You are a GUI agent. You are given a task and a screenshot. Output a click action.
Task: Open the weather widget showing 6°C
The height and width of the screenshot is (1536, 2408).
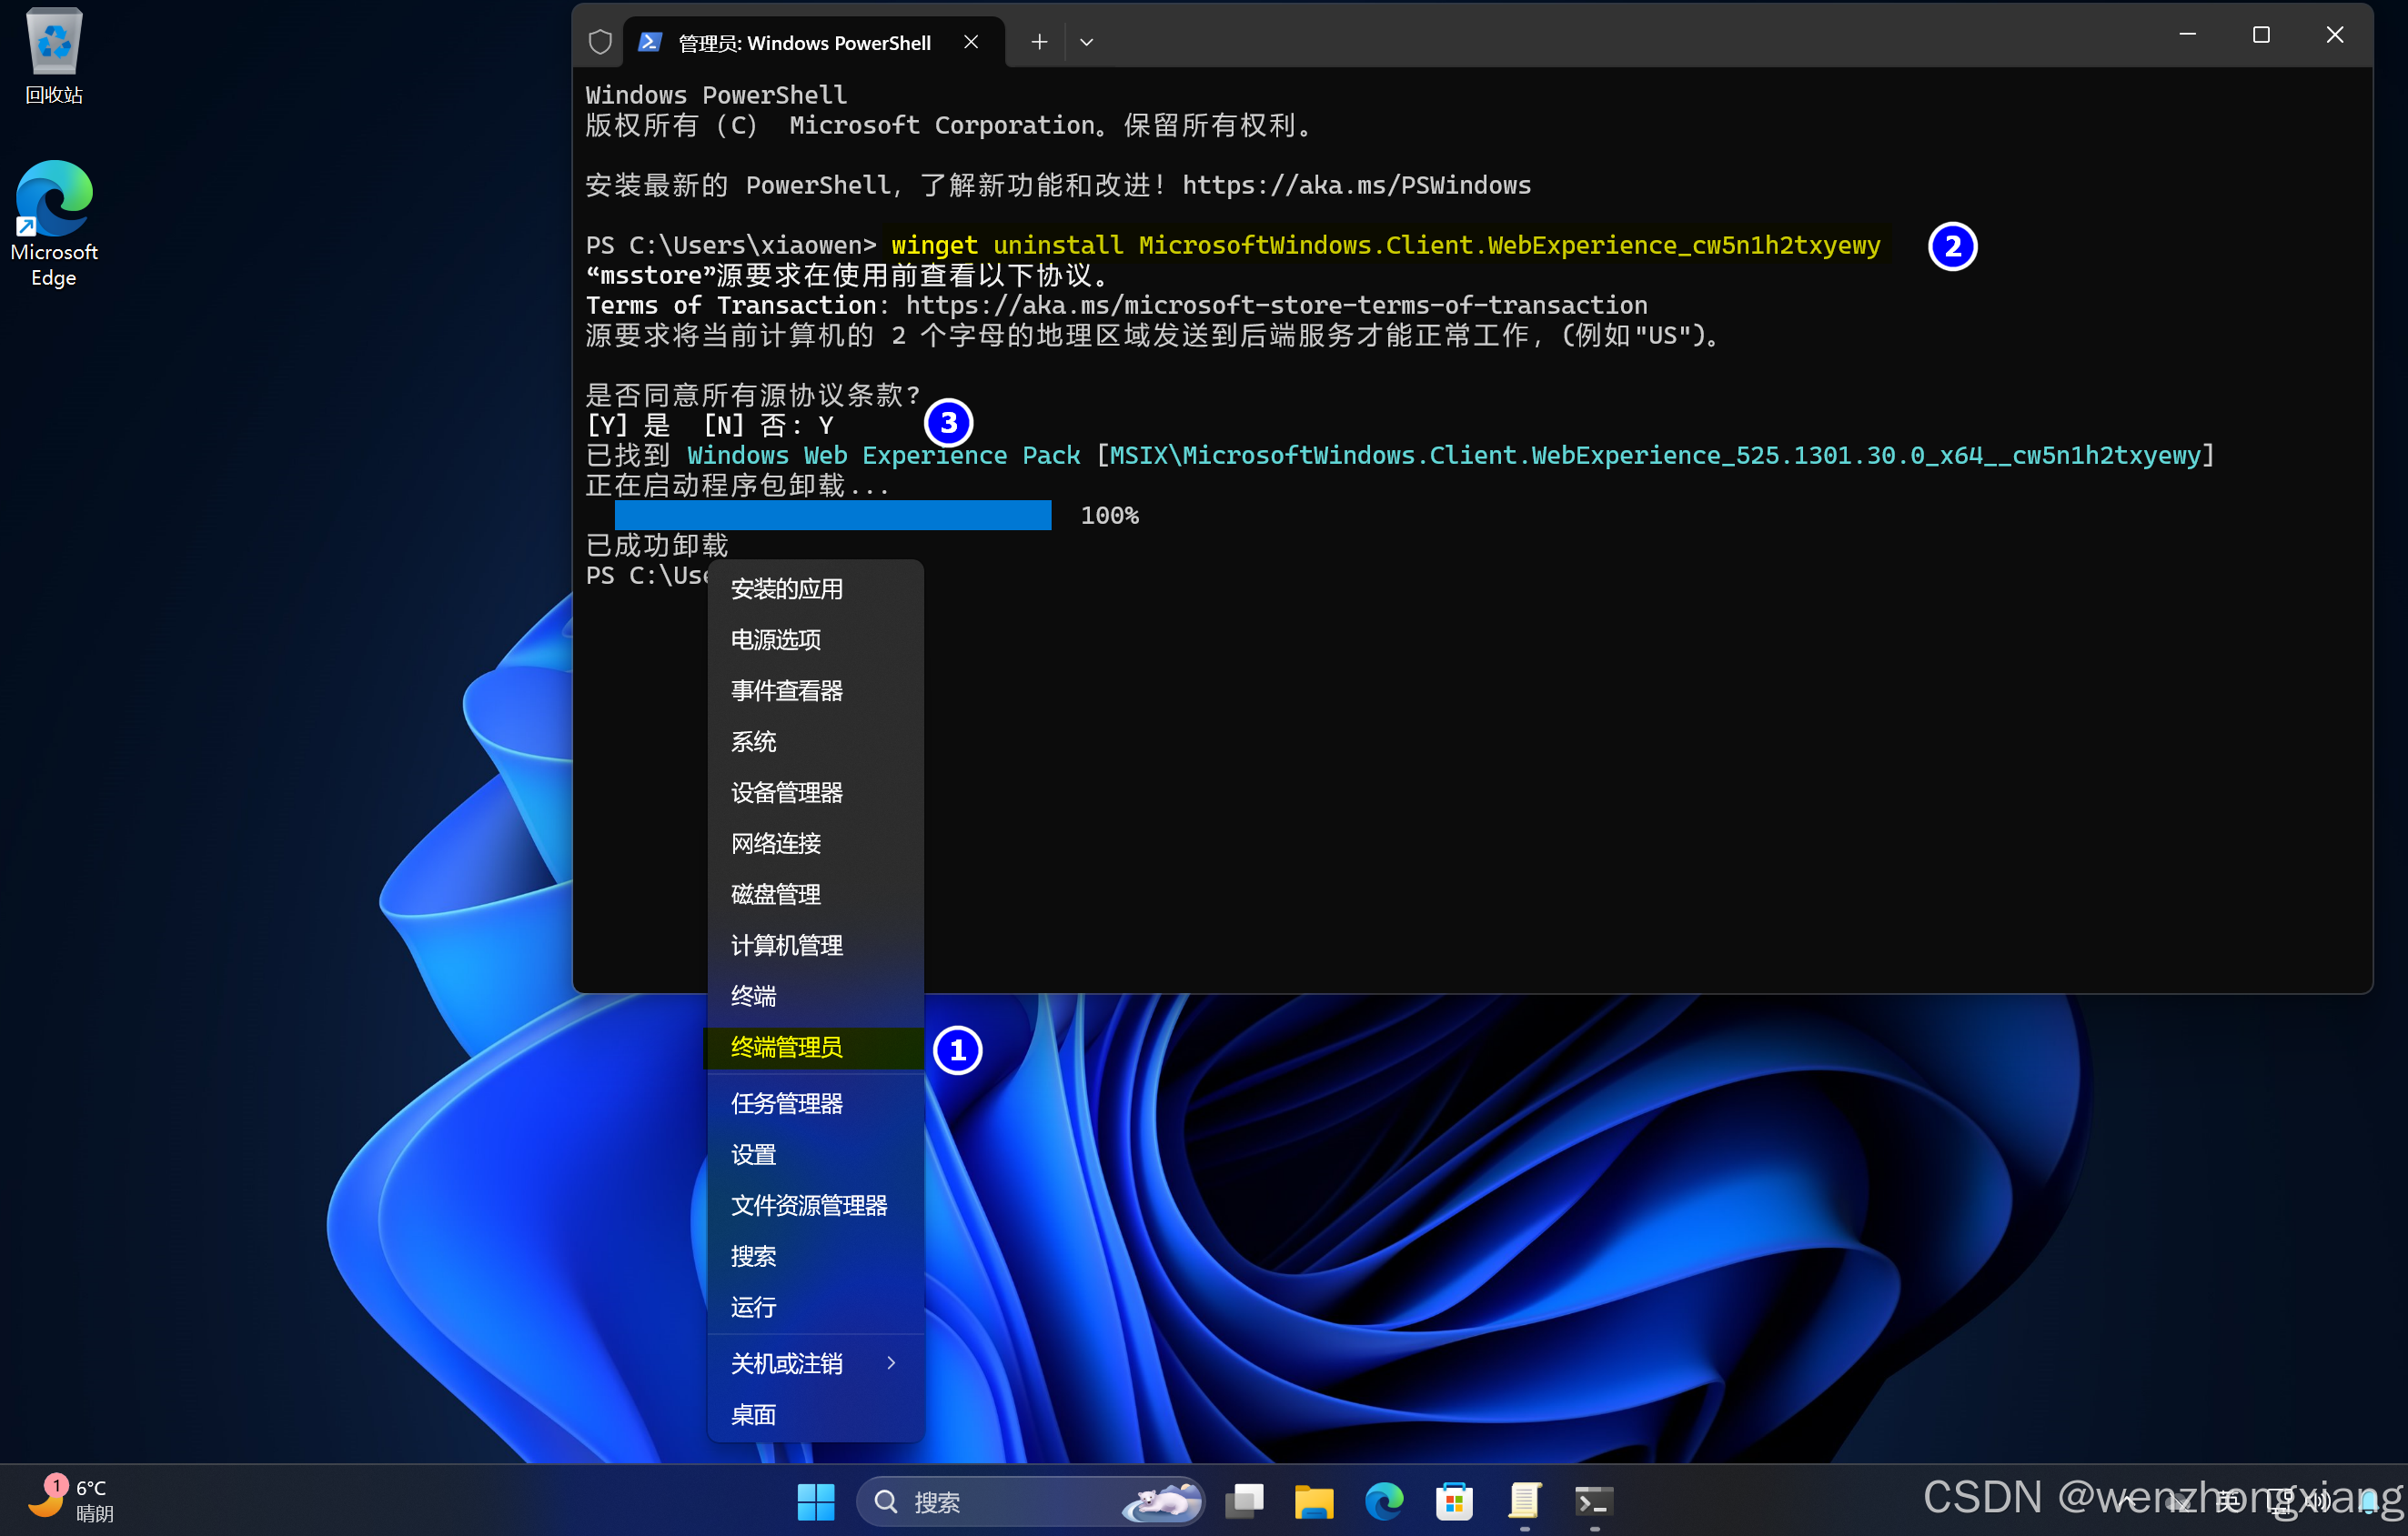(70, 1500)
